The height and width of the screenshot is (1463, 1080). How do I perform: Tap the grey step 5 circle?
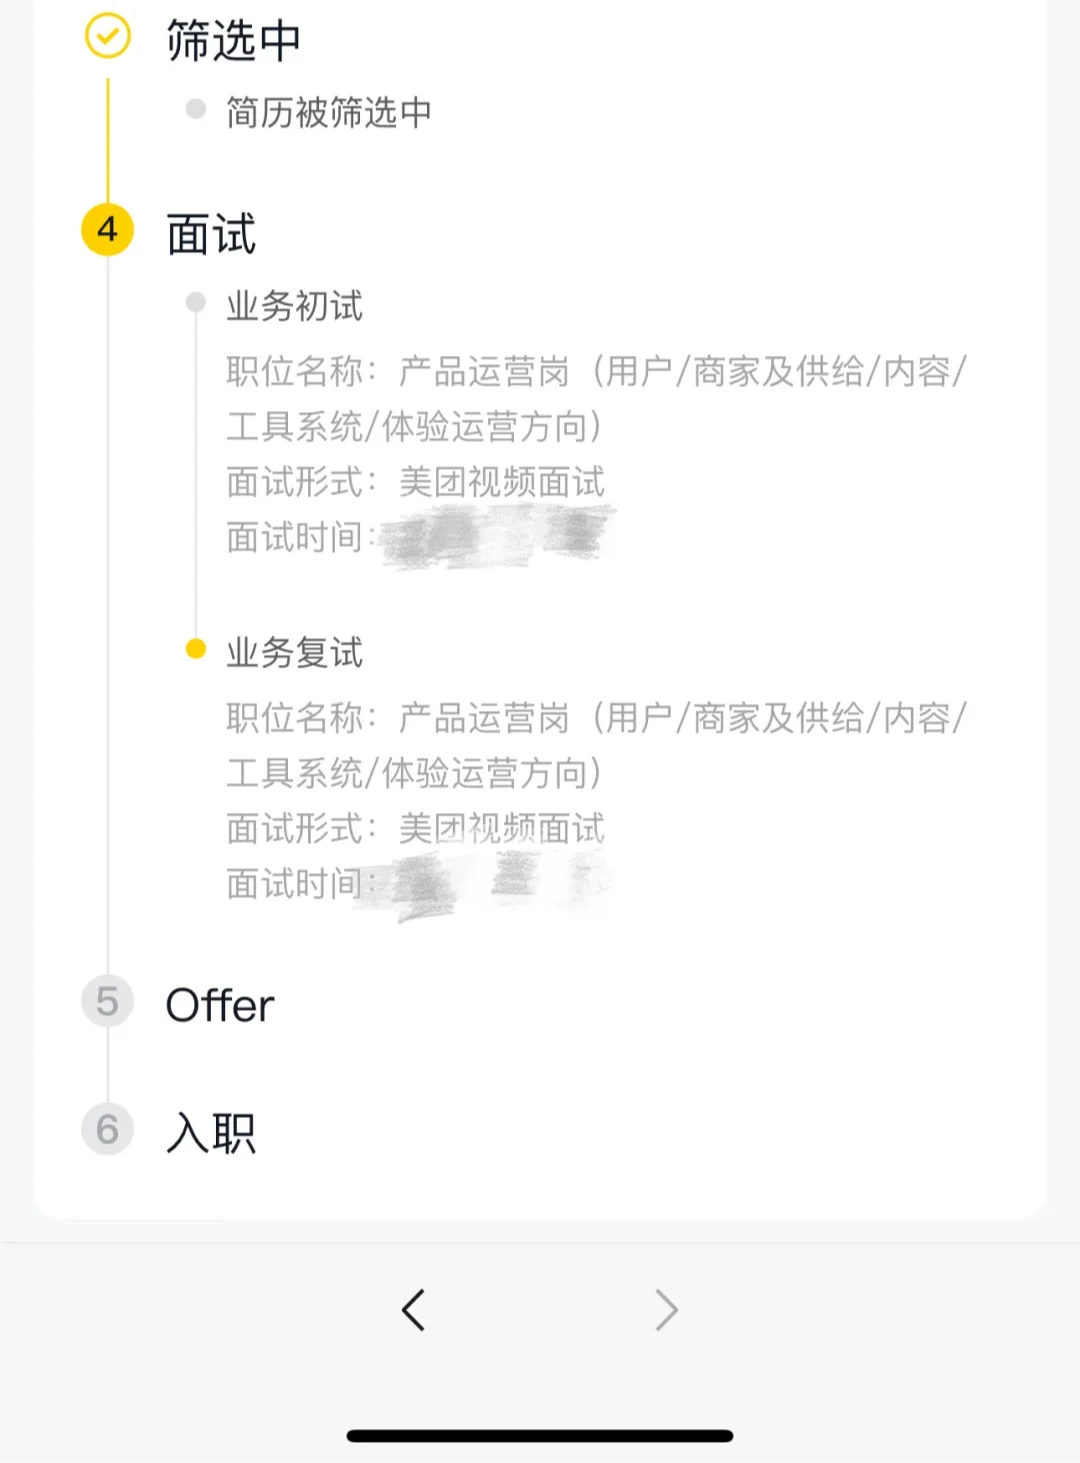[x=107, y=1001]
